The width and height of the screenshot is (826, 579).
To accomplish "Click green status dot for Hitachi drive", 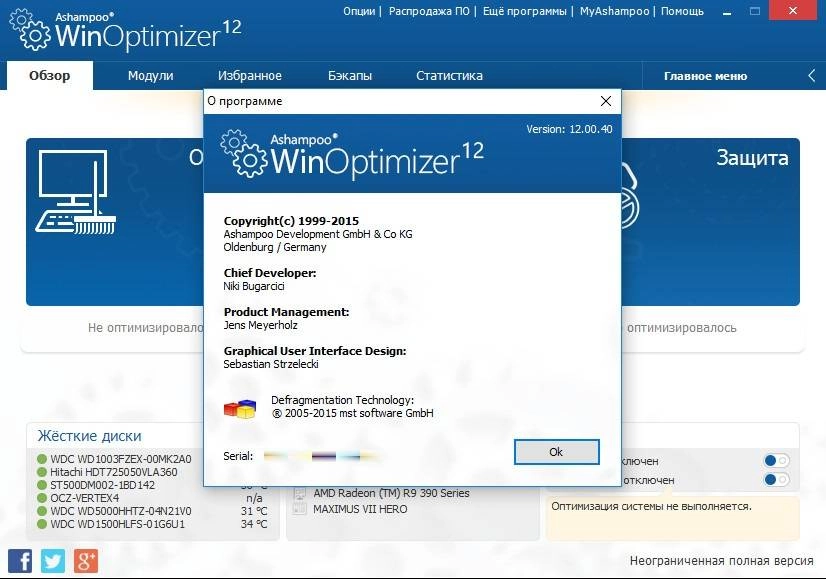I will pyautogui.click(x=42, y=472).
